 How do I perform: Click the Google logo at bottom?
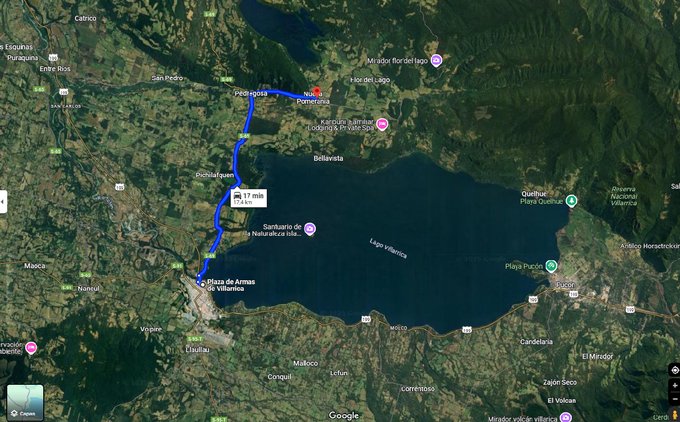point(343,415)
